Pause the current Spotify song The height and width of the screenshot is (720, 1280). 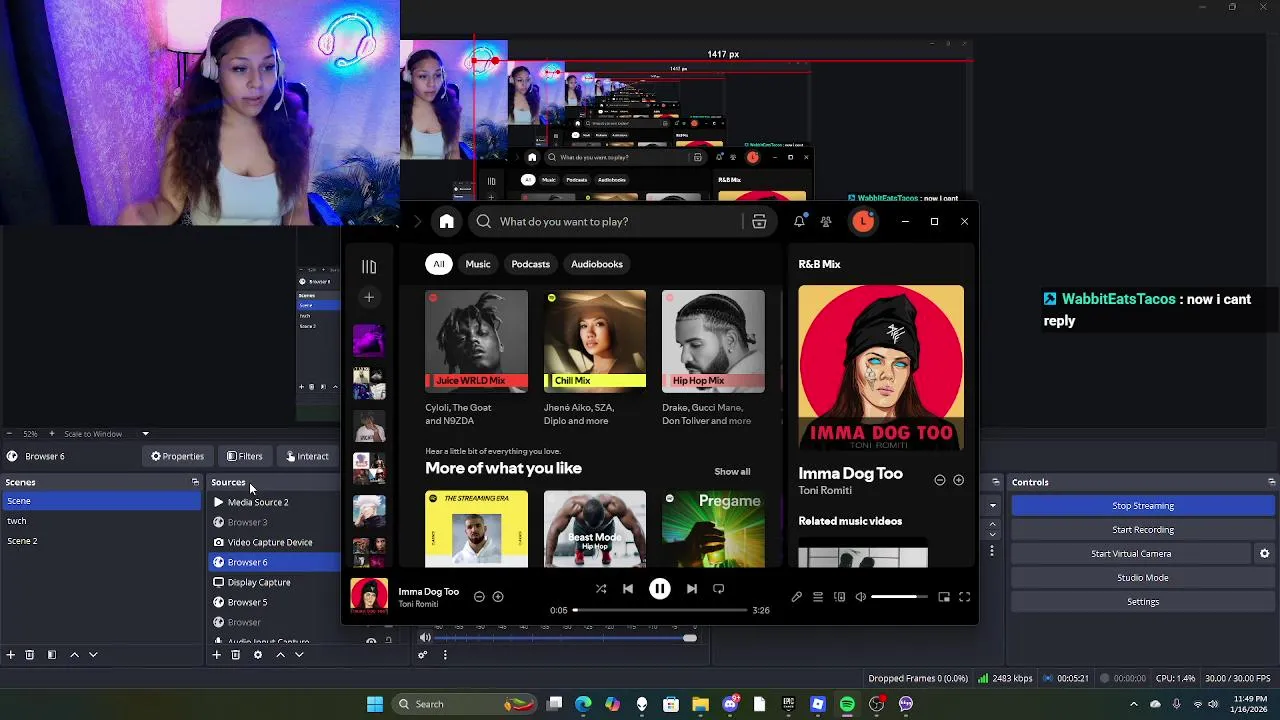click(660, 589)
